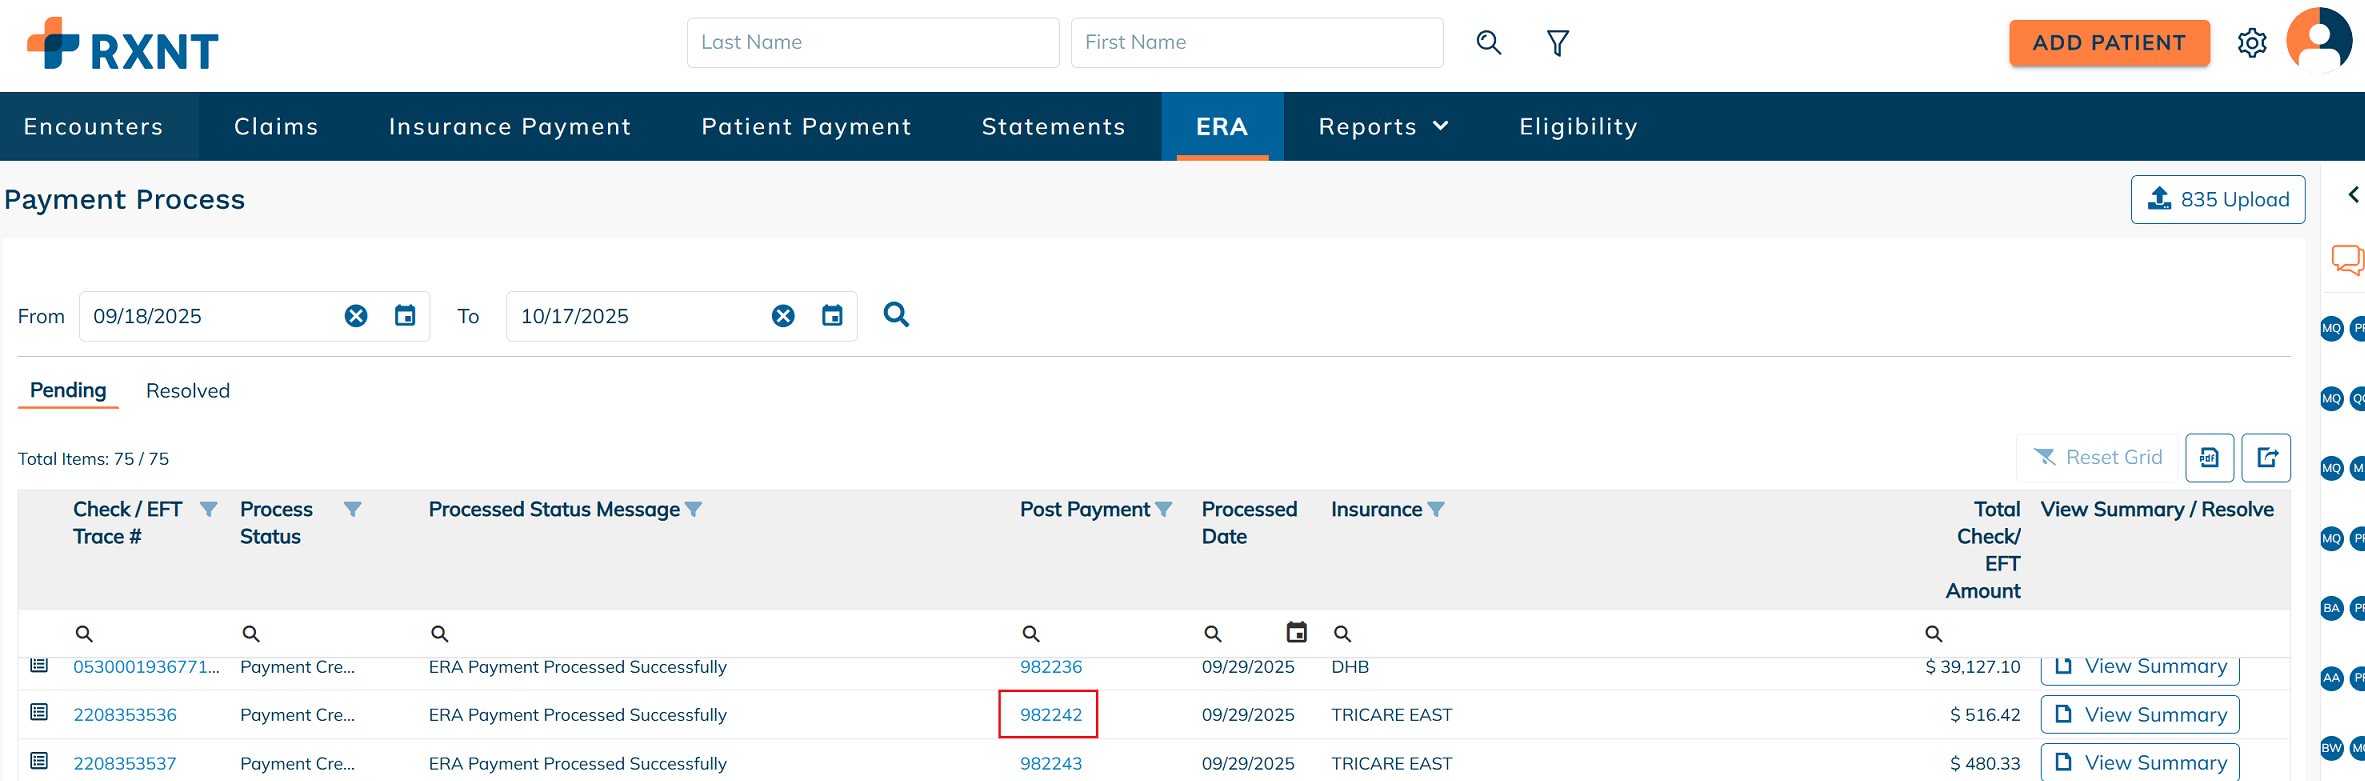This screenshot has height=781, width=2365.
Task: Open the To date calendar picker
Action: 832,316
